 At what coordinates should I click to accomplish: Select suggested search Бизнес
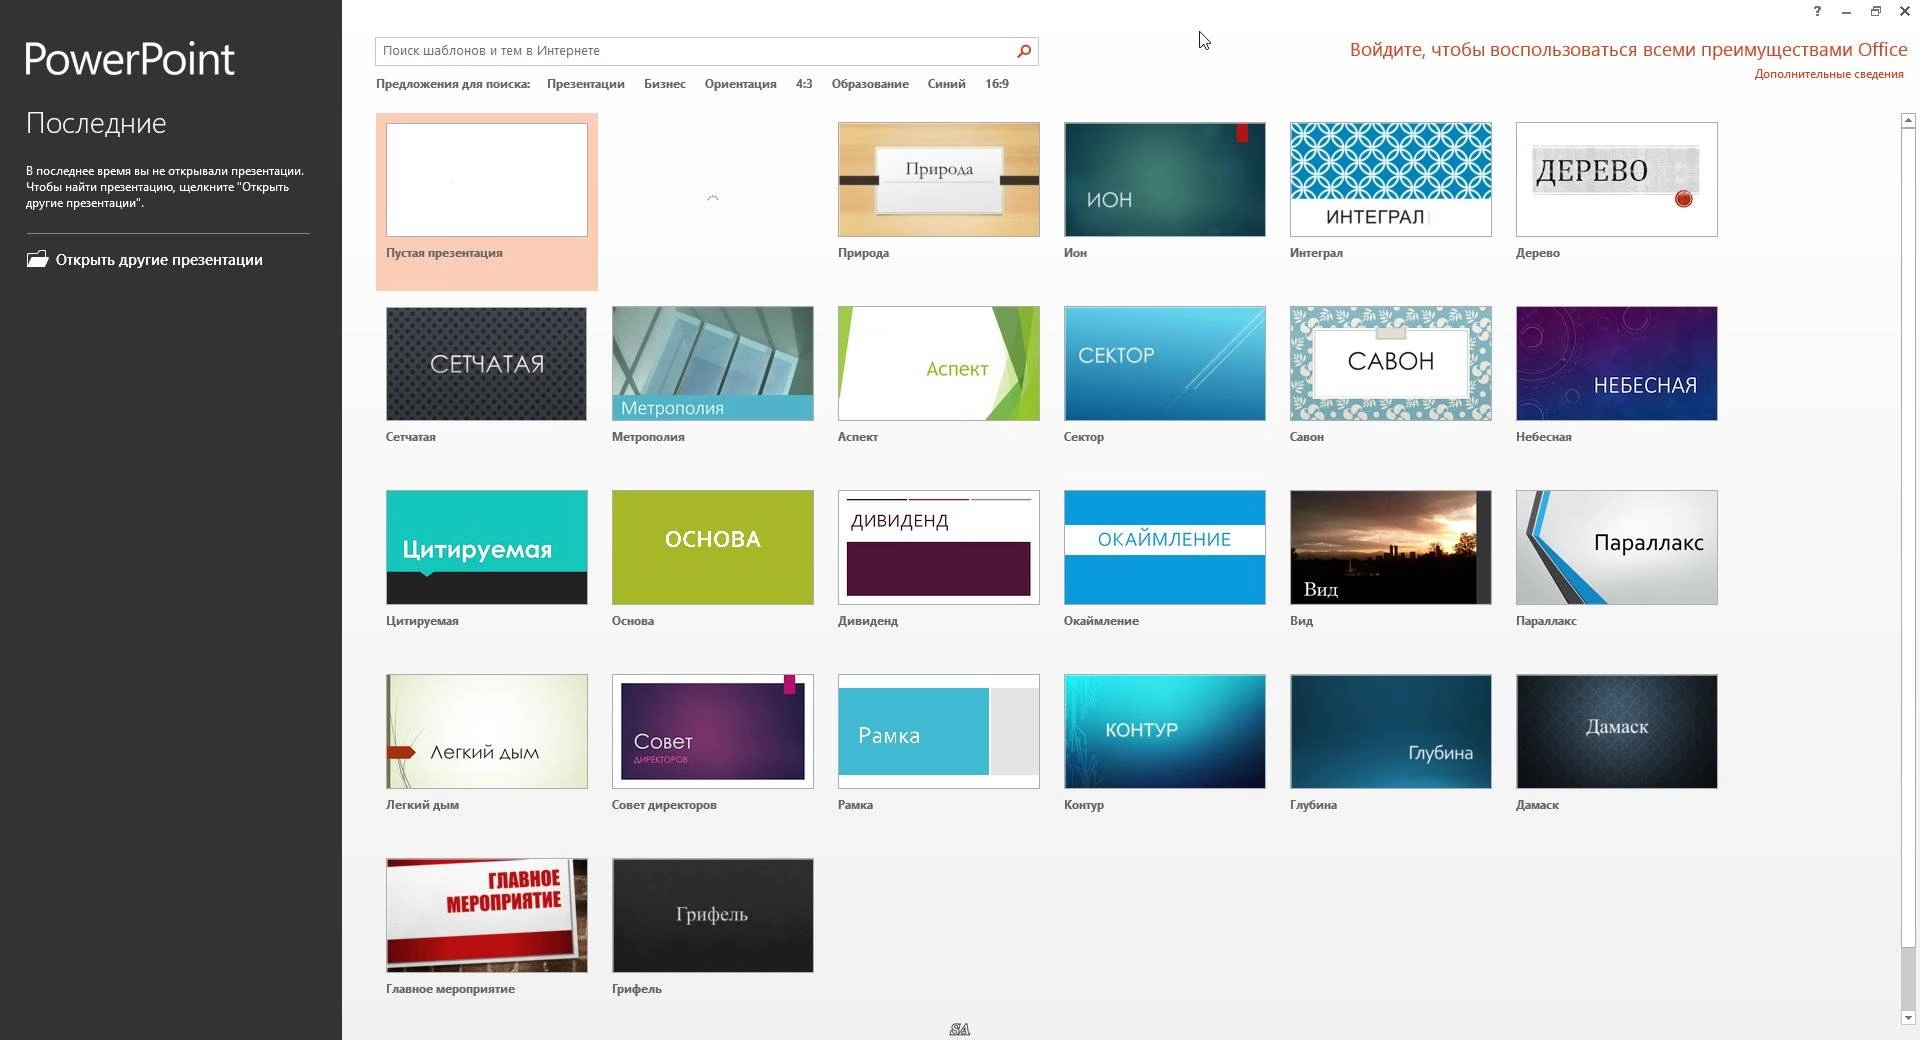(x=665, y=84)
